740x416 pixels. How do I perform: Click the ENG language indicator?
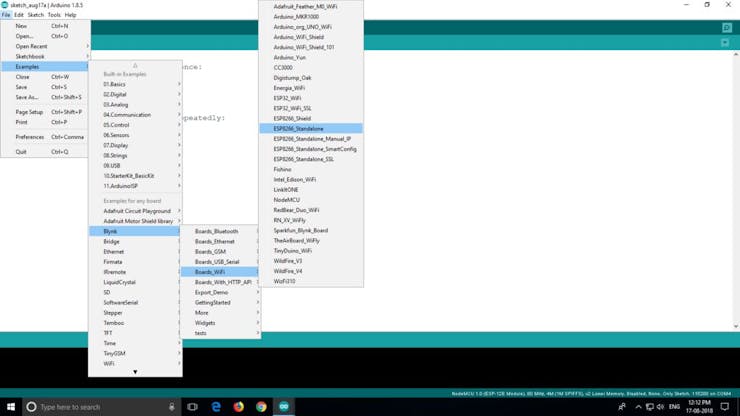click(x=674, y=407)
